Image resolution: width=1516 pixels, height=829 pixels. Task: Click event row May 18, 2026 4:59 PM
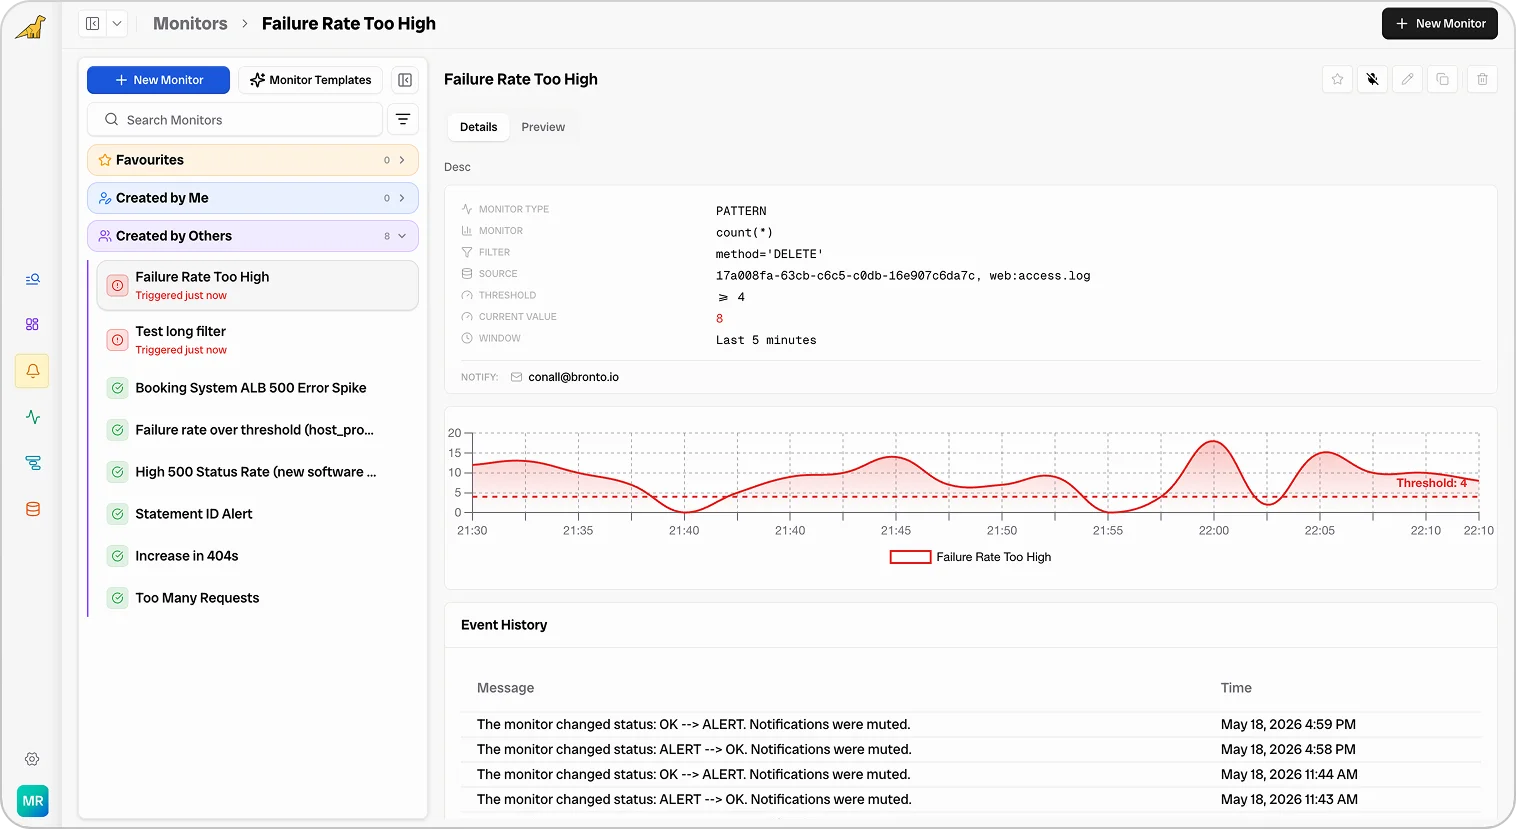tap(971, 724)
